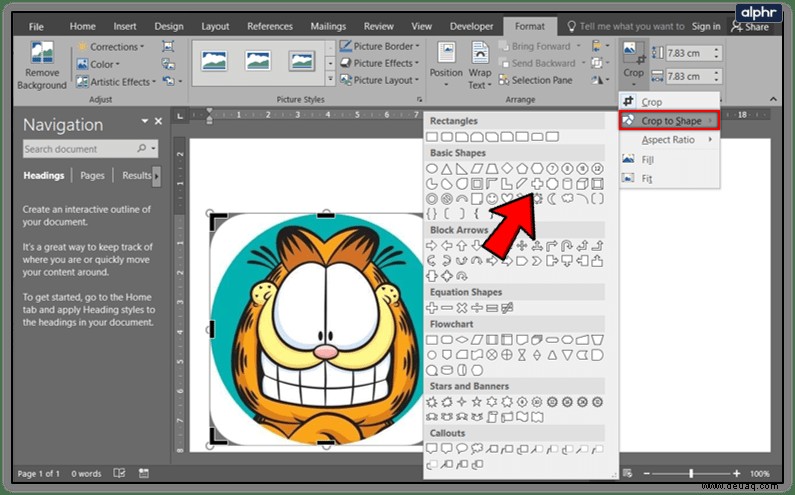This screenshot has height=495, width=795.
Task: Click the Change Picture icon
Action: pyautogui.click(x=168, y=63)
